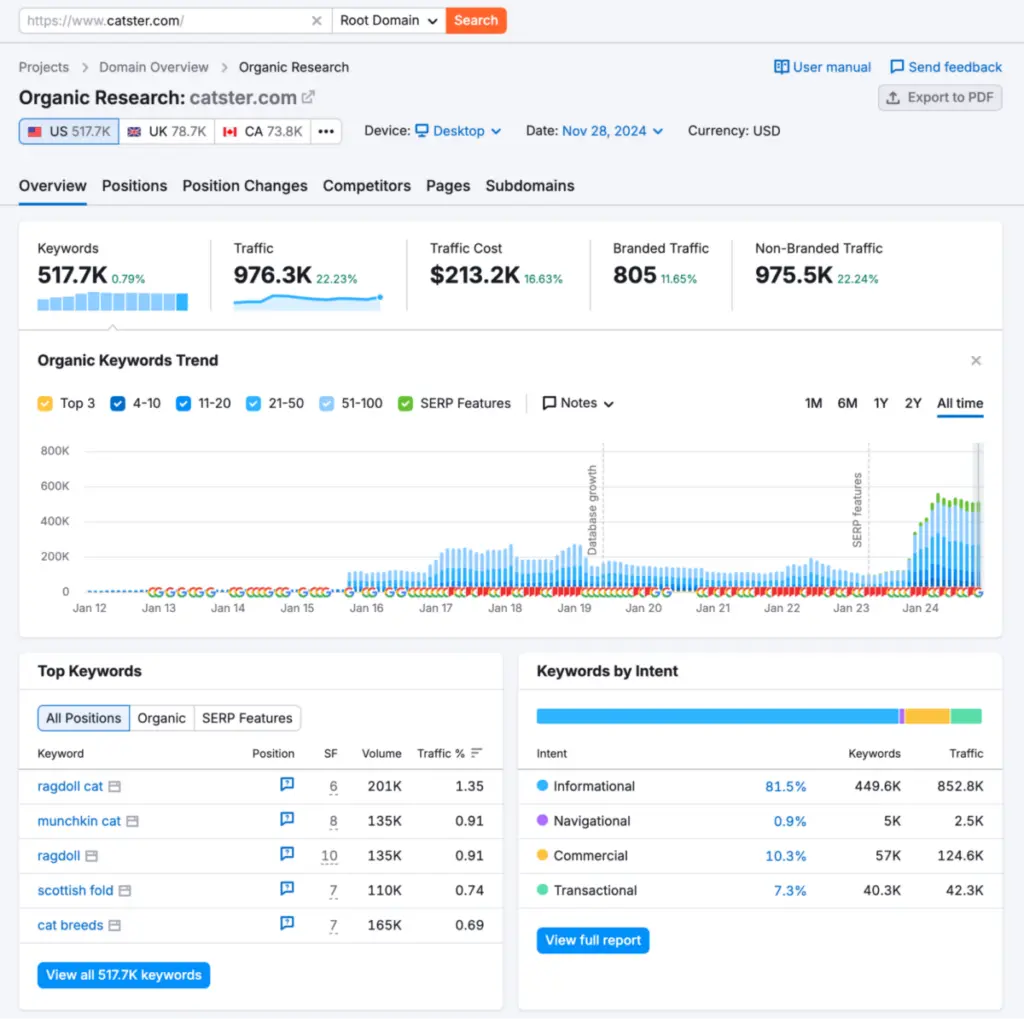Switch to the Position Changes tab
The width and height of the screenshot is (1024, 1019).
point(245,186)
